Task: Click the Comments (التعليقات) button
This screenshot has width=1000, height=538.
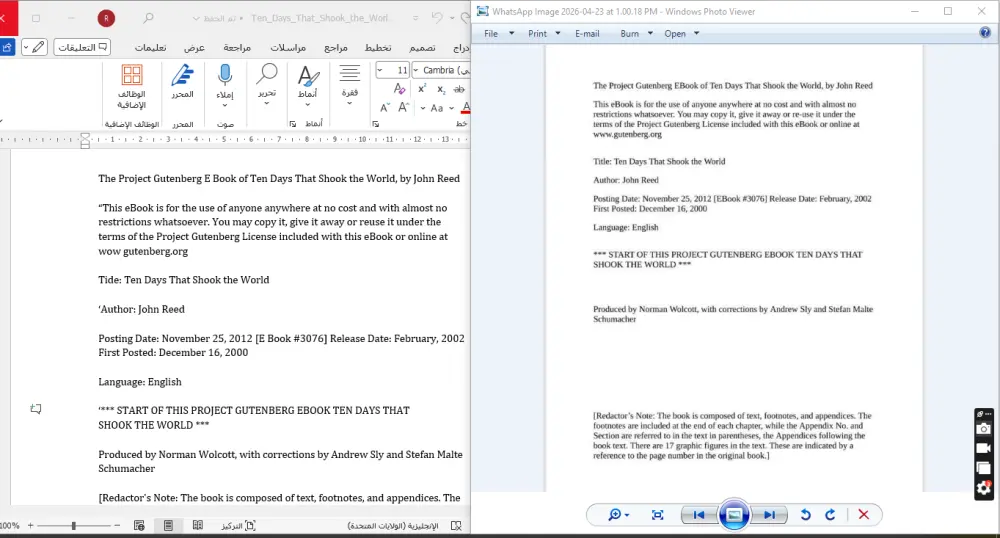Action: coord(82,47)
